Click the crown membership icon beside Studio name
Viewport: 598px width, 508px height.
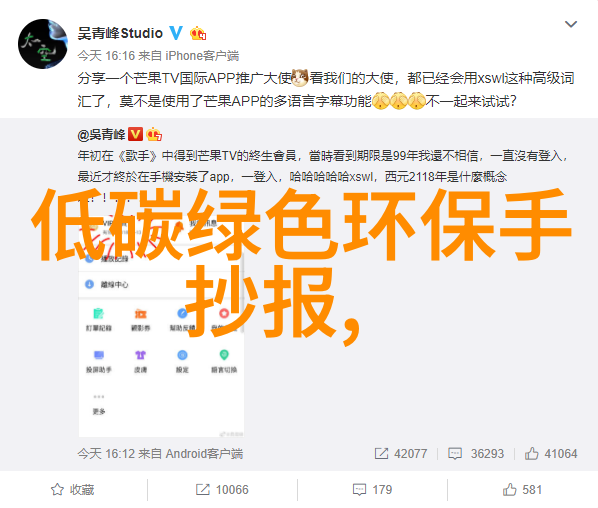(x=198, y=34)
